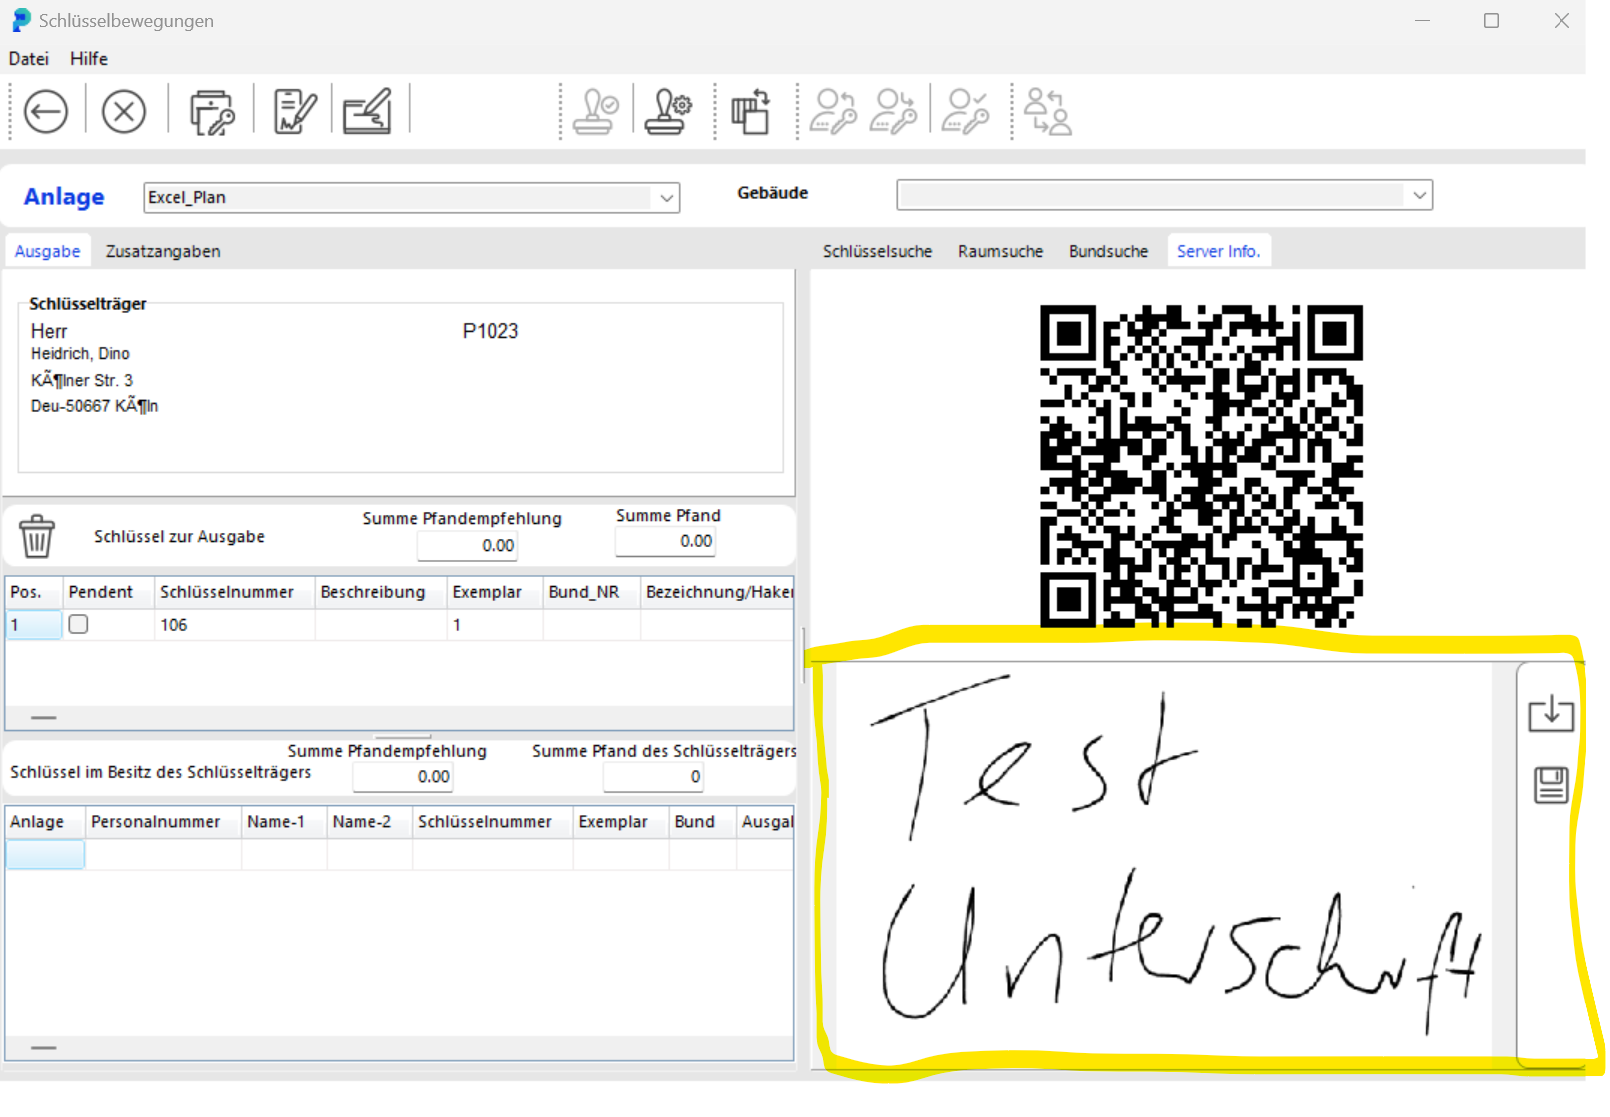Click the person key checkmark icon

click(967, 111)
